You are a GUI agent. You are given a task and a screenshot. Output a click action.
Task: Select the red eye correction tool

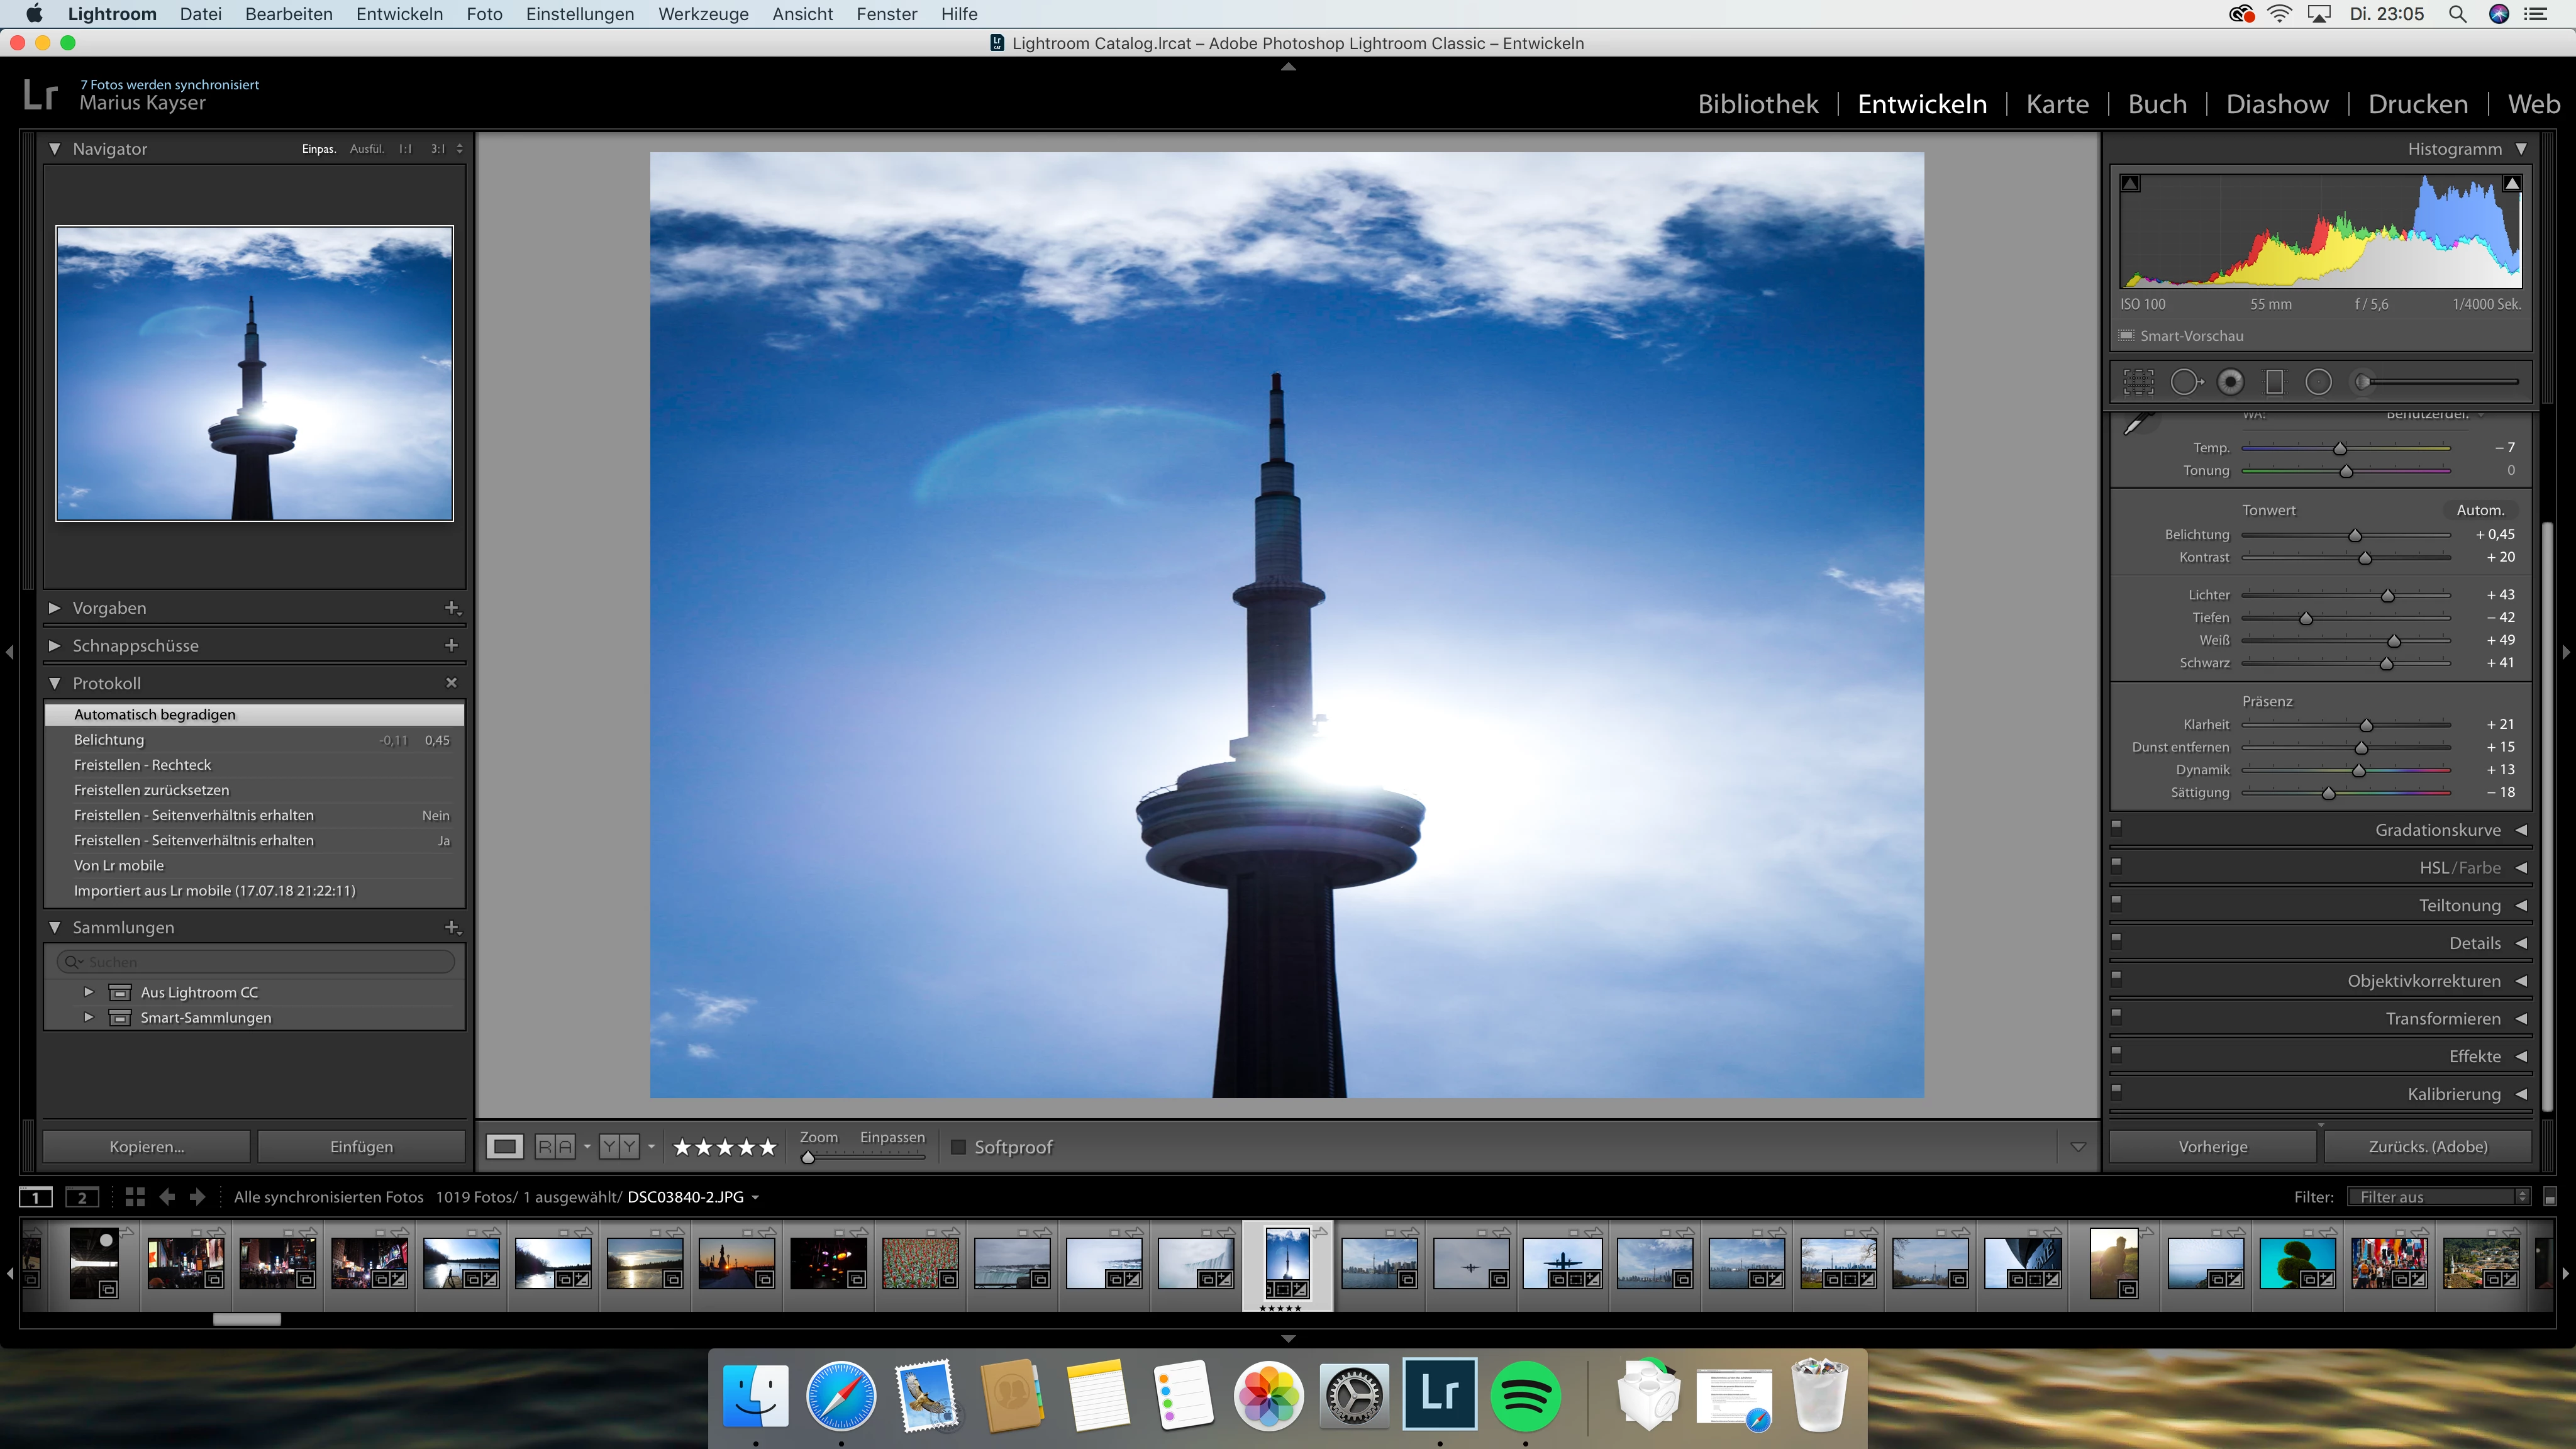click(2230, 382)
